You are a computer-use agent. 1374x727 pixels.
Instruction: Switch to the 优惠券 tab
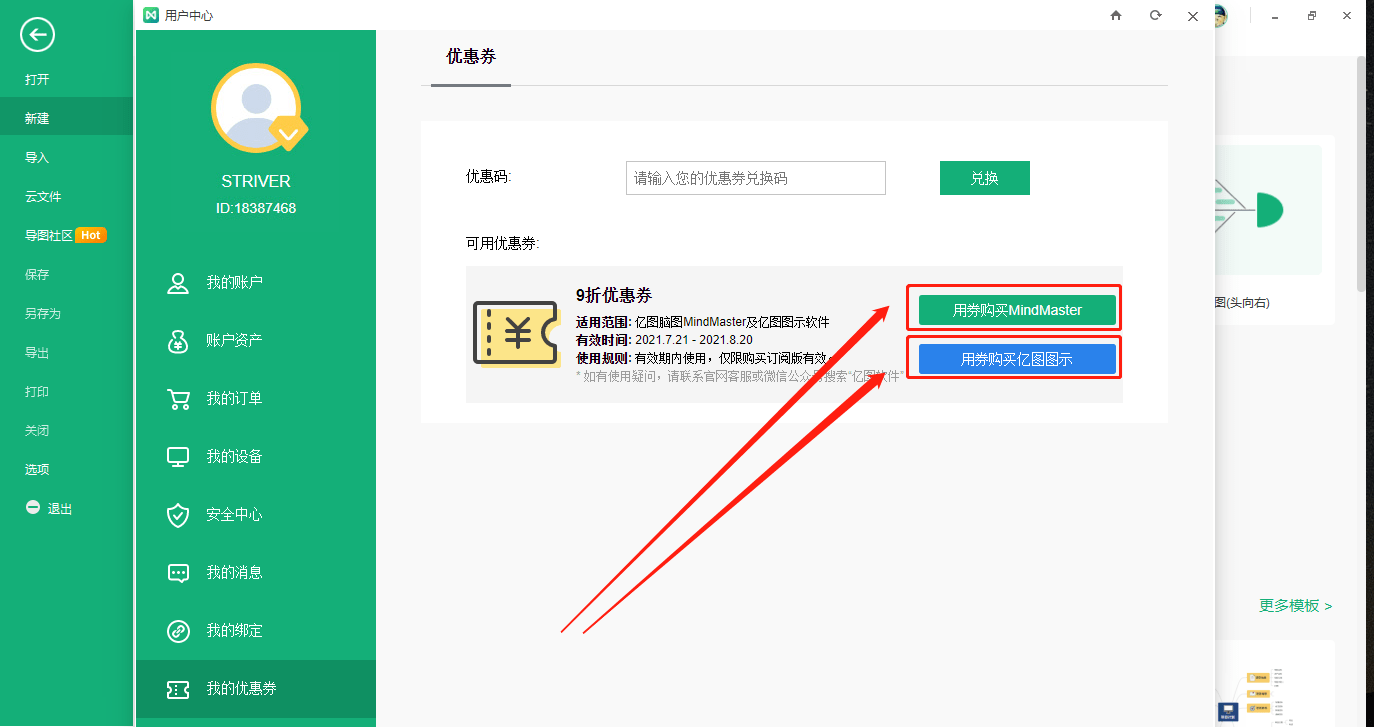471,57
